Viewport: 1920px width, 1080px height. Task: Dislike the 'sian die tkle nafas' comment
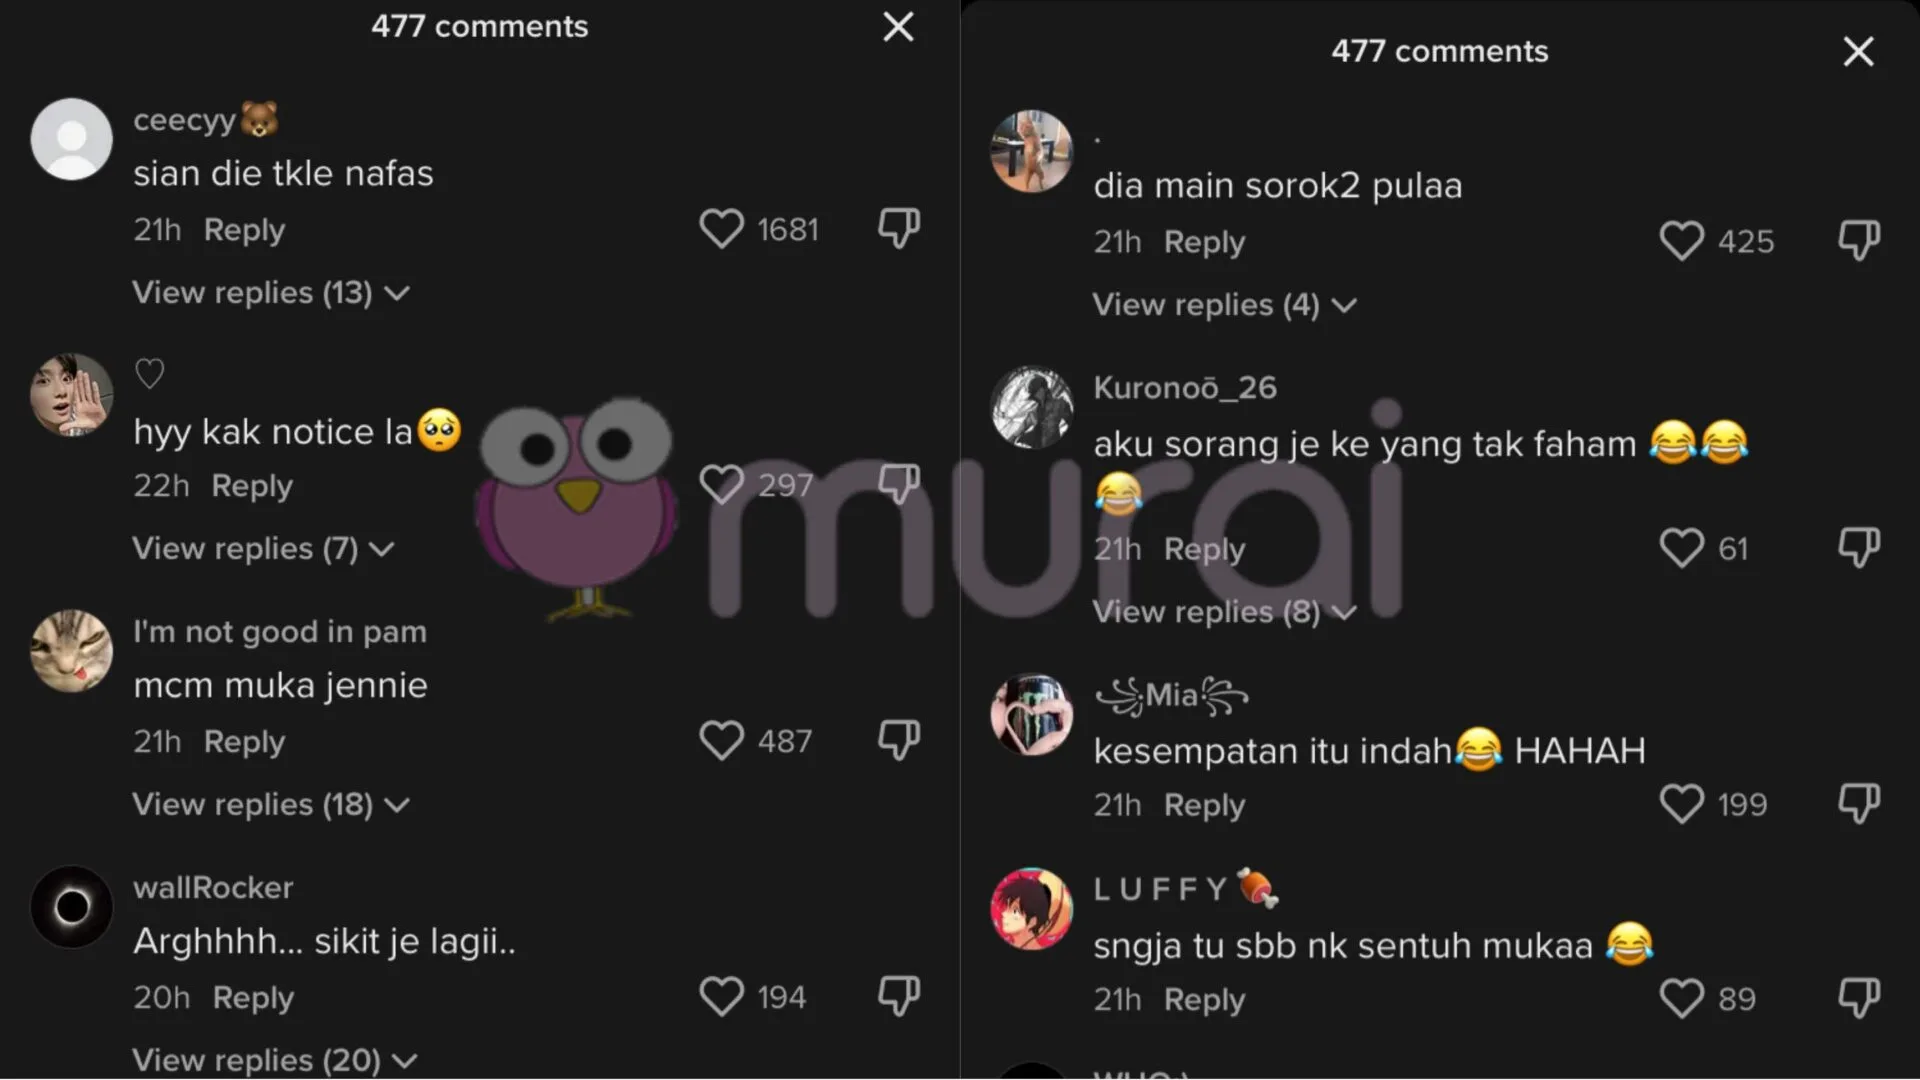point(899,228)
